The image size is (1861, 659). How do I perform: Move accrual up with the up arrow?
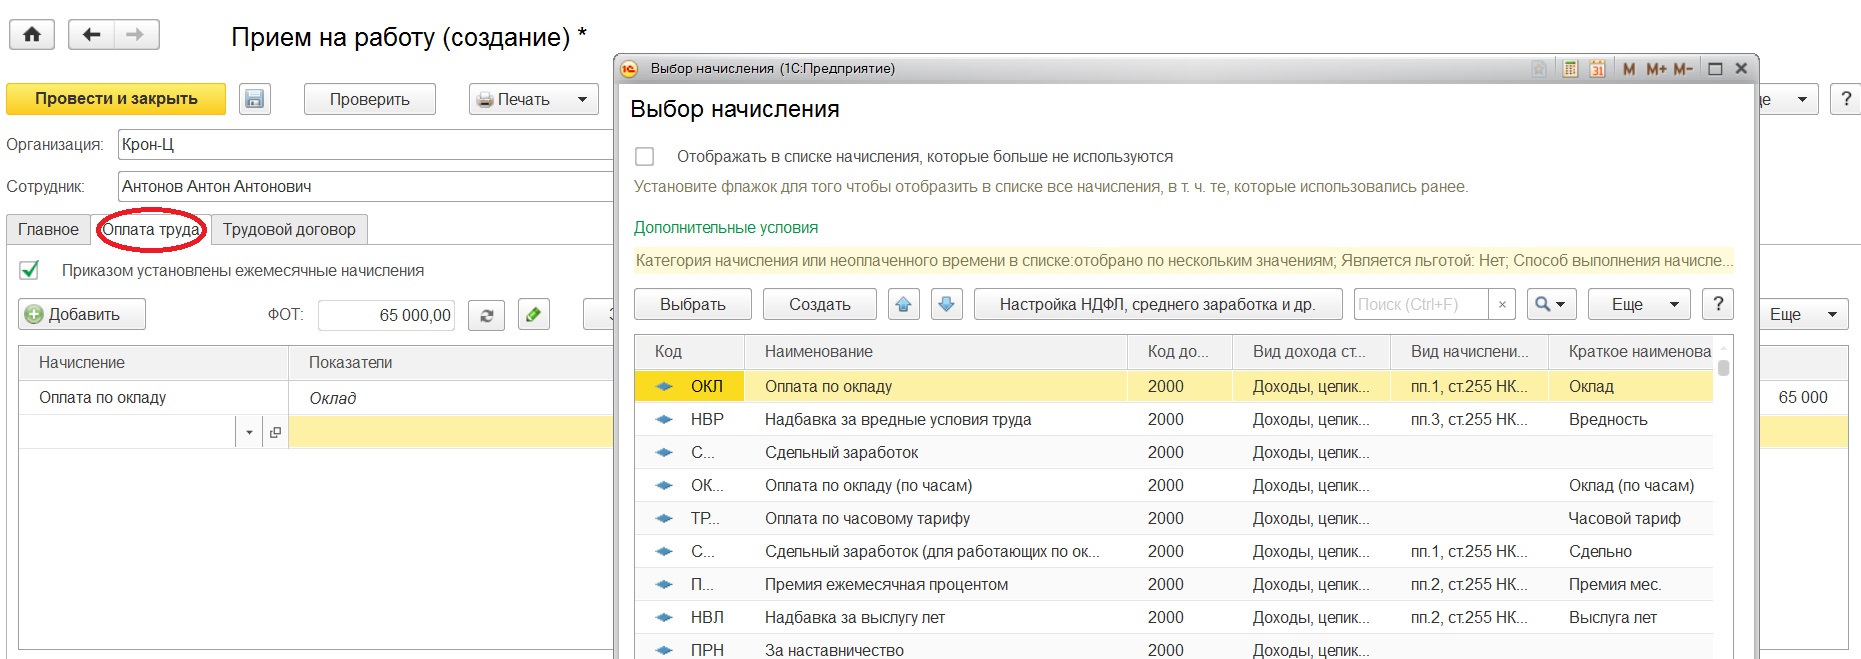pos(904,304)
